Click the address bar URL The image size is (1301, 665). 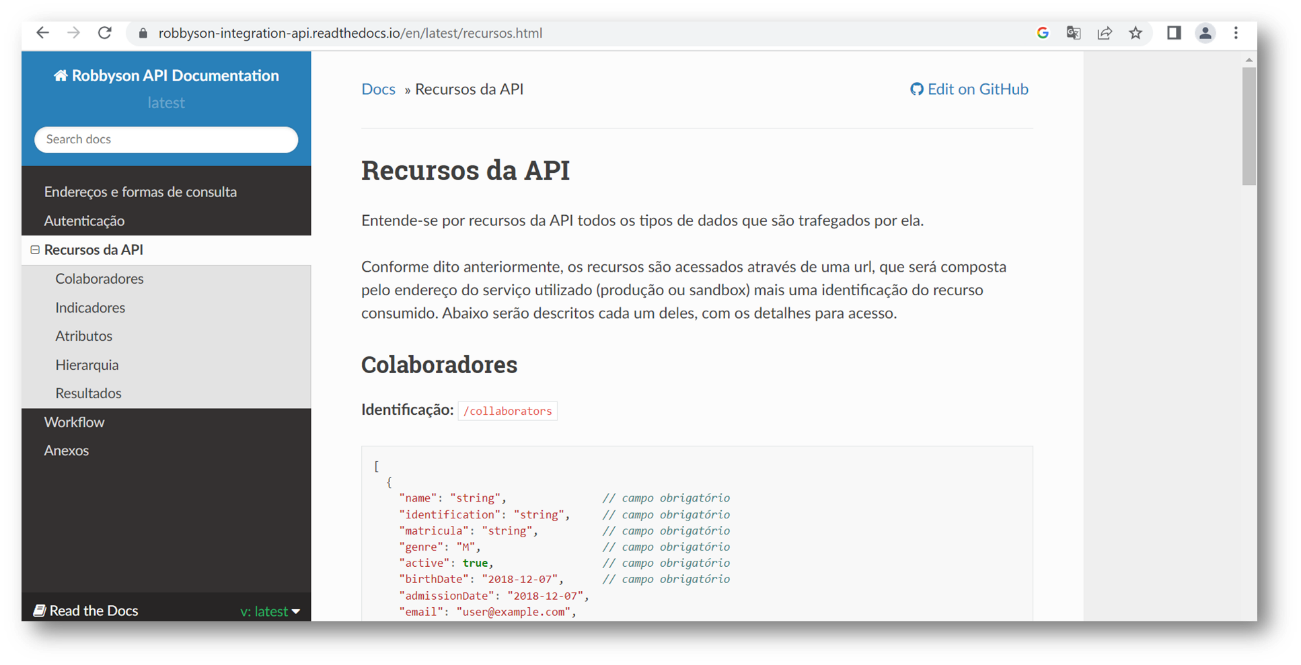[x=350, y=33]
